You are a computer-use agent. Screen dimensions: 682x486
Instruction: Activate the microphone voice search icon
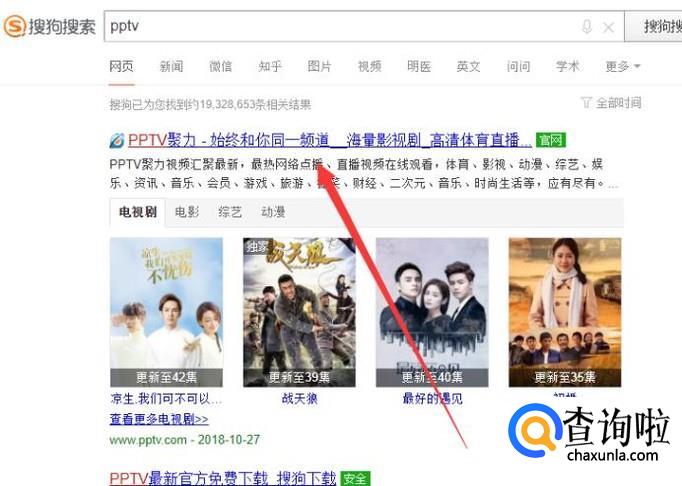click(x=586, y=27)
